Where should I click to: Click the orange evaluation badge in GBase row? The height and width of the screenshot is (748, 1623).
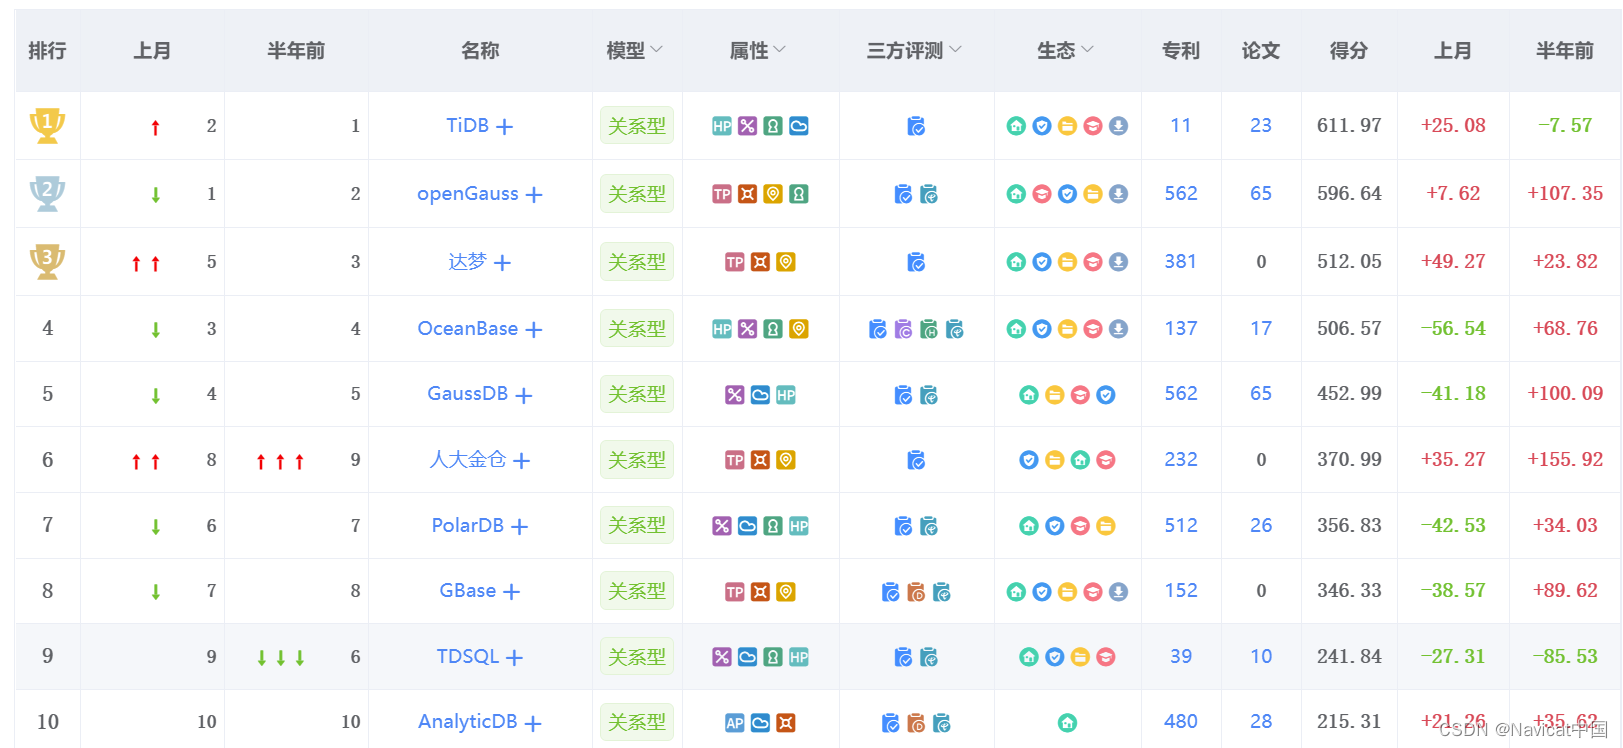[x=916, y=592]
